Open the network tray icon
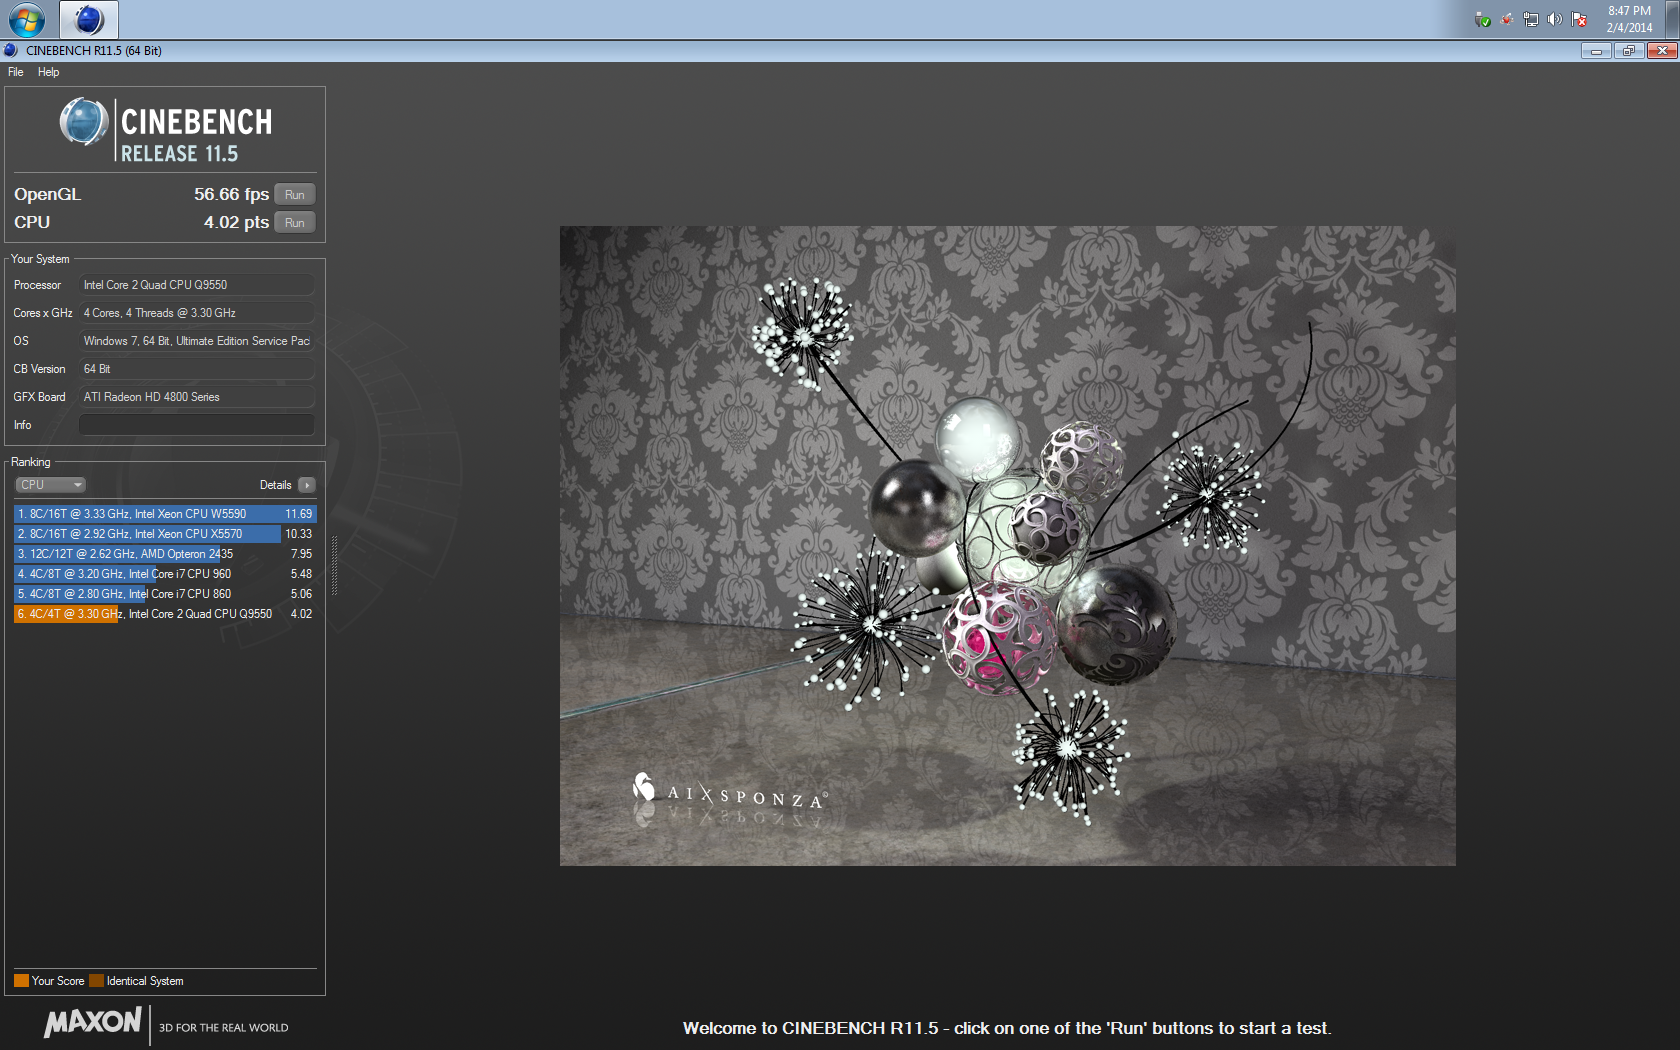Viewport: 1680px width, 1050px height. [x=1531, y=19]
